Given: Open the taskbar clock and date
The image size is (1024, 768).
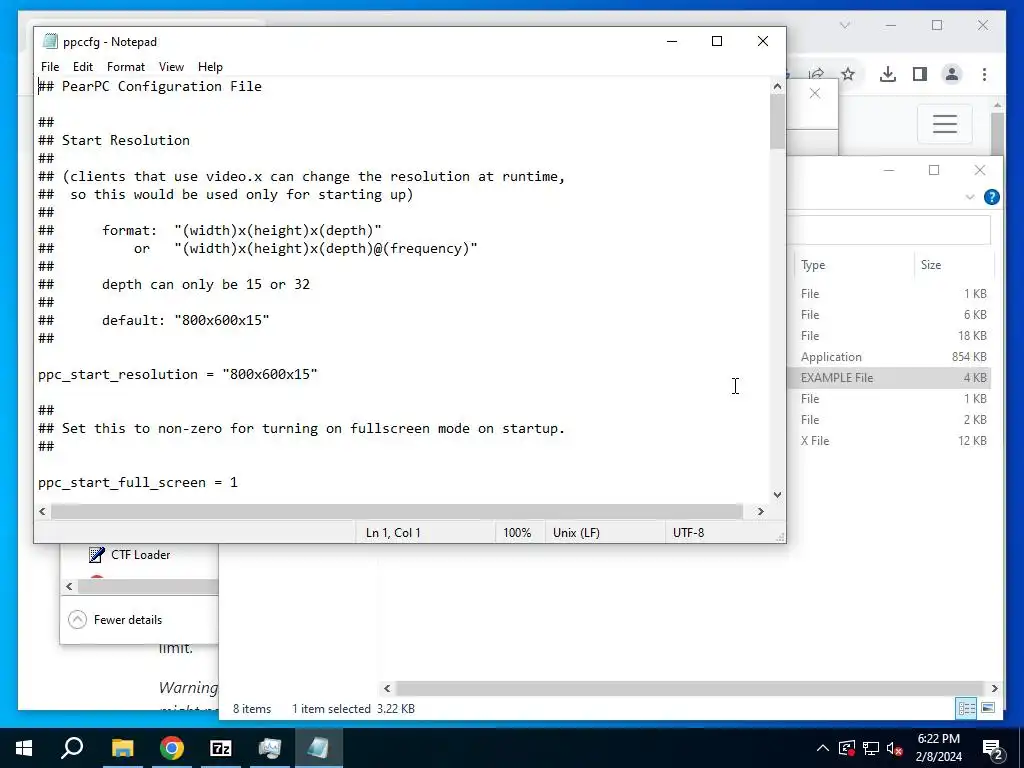Looking at the screenshot, I should [x=939, y=748].
